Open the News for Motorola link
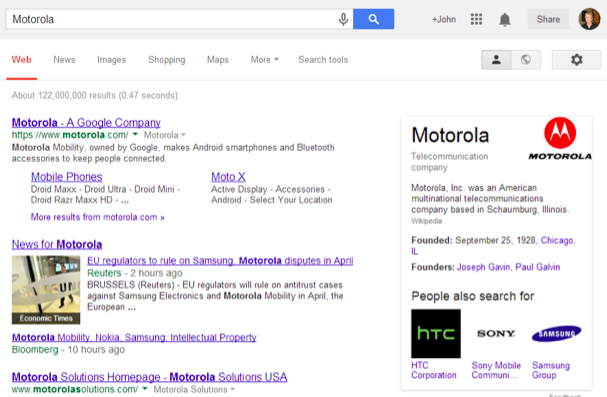 (57, 244)
